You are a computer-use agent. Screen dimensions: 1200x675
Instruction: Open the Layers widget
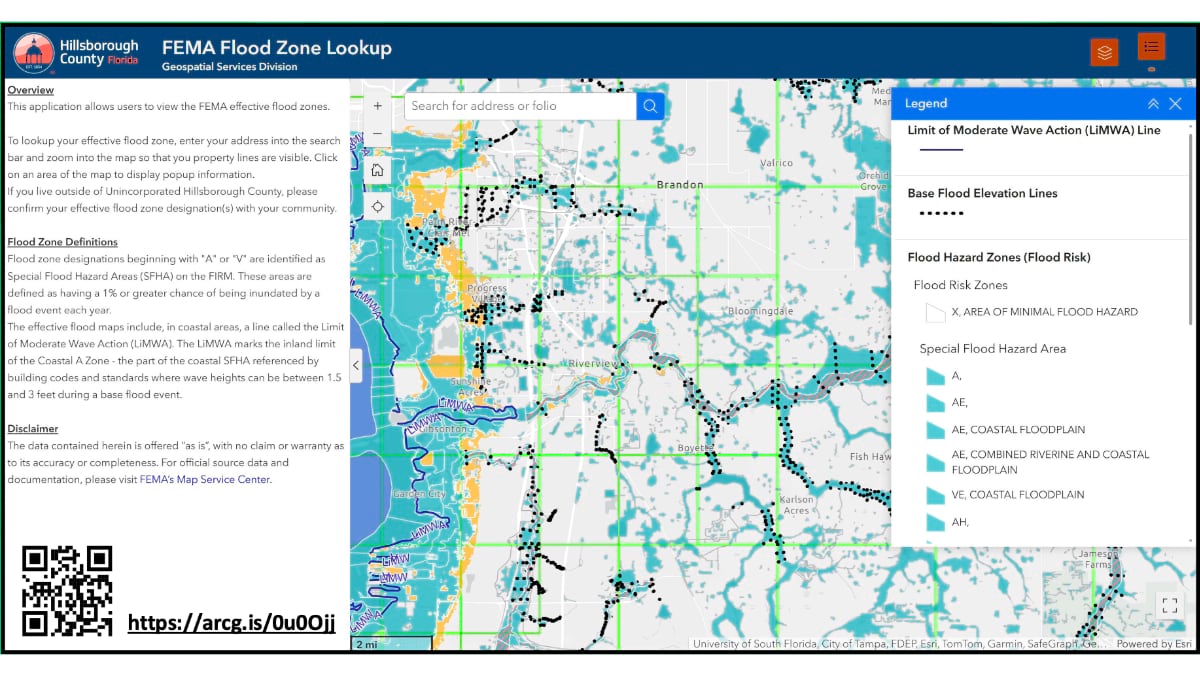pyautogui.click(x=1104, y=50)
